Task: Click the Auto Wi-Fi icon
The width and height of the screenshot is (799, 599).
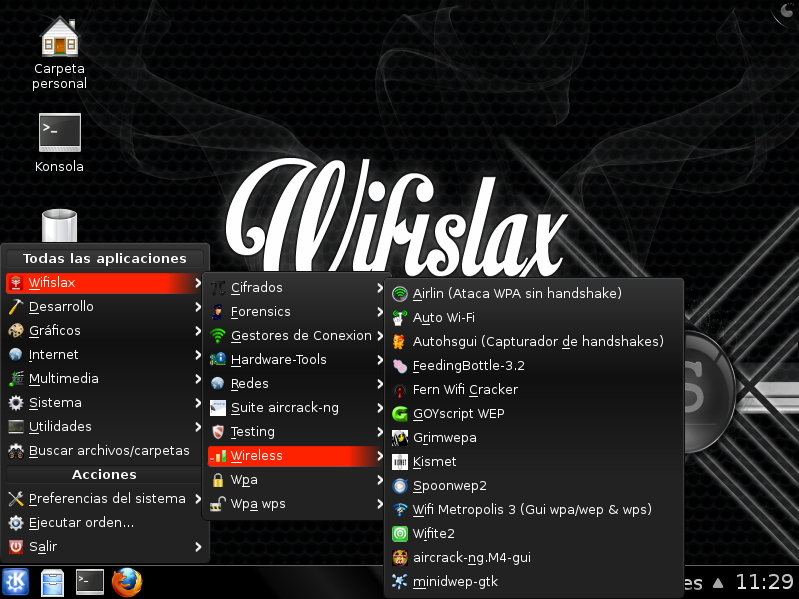Action: pos(400,318)
